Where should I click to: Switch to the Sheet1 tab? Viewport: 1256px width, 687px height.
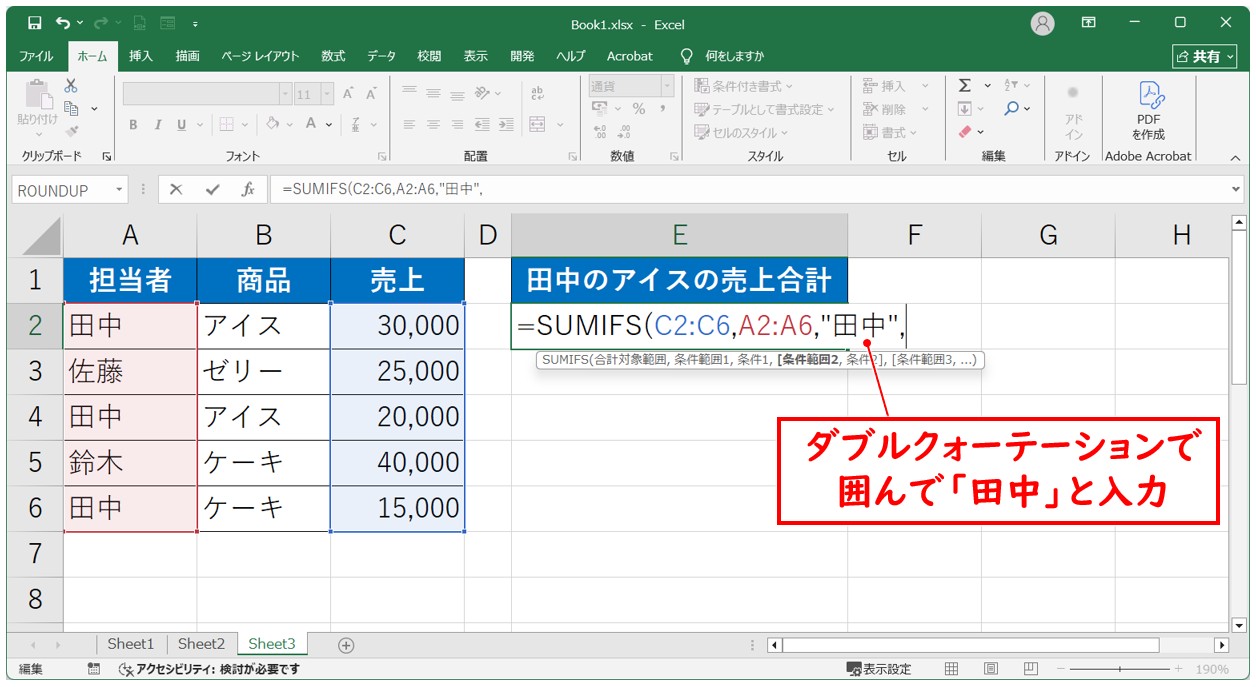(x=131, y=645)
